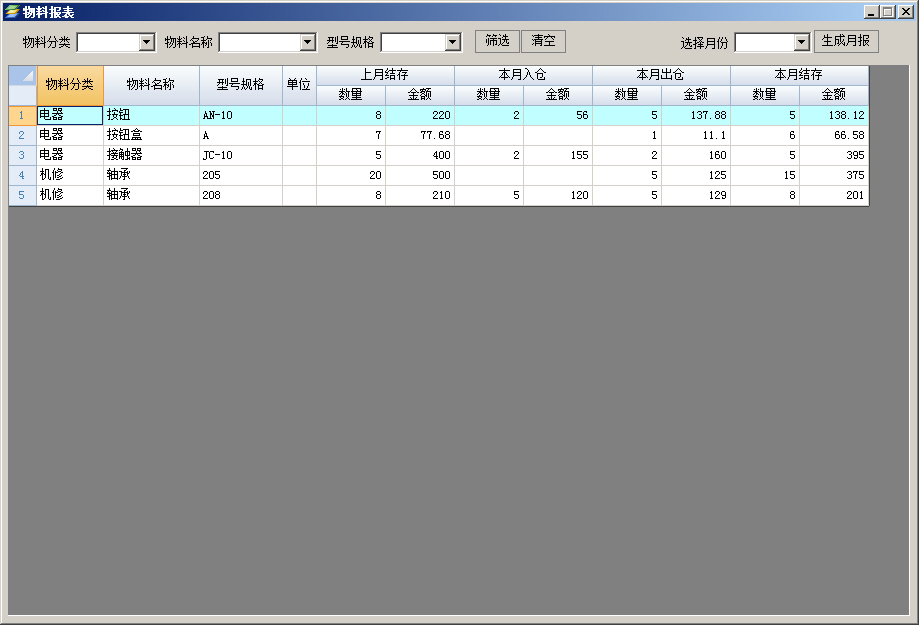Expand the 选择月份 month dropdown
Viewport: 919px width, 625px height.
point(801,42)
